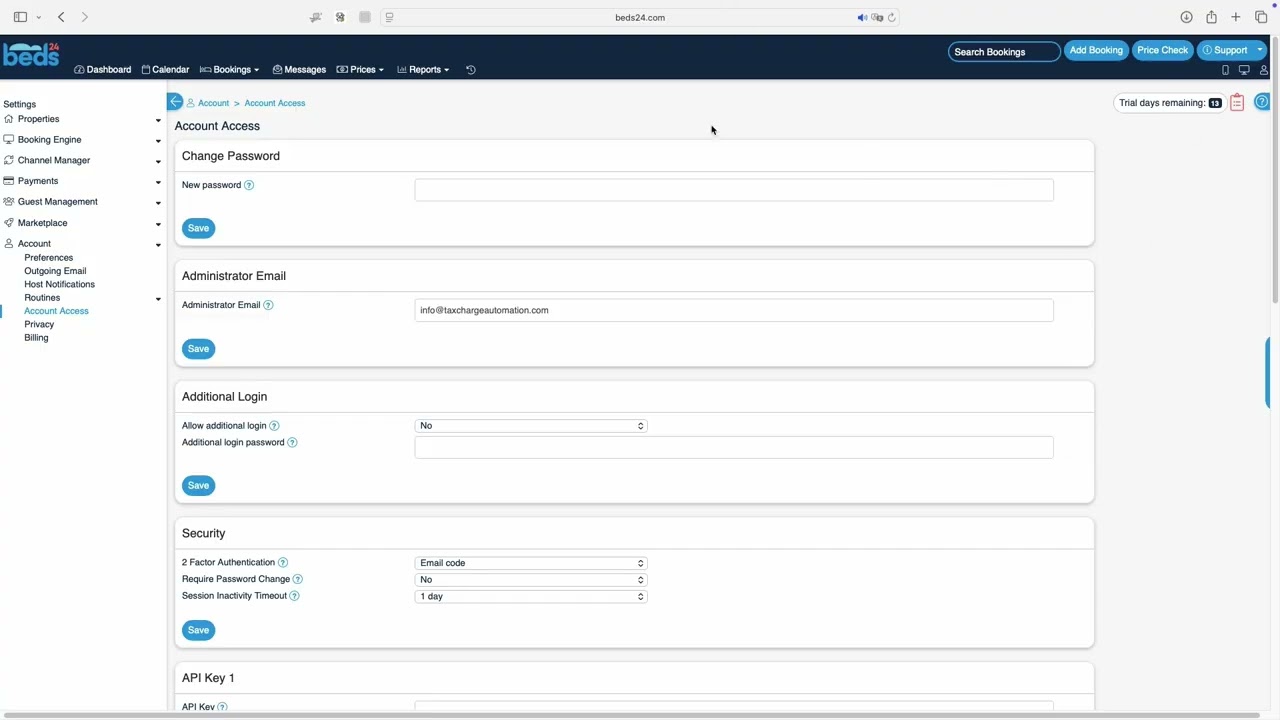This screenshot has height=720, width=1280.
Task: Focus the Additional login password field
Action: point(734,447)
